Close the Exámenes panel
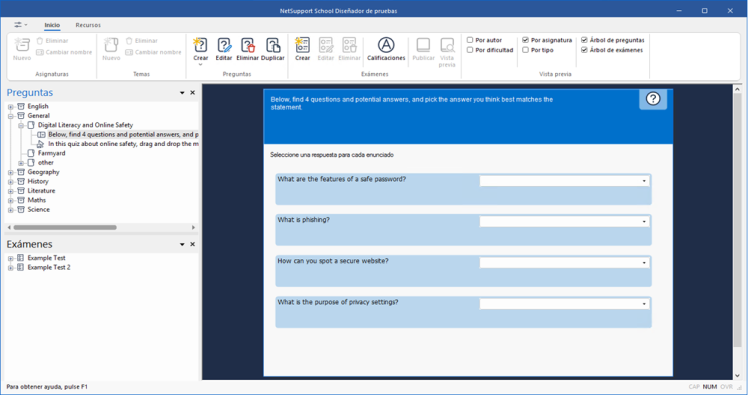 tap(193, 244)
